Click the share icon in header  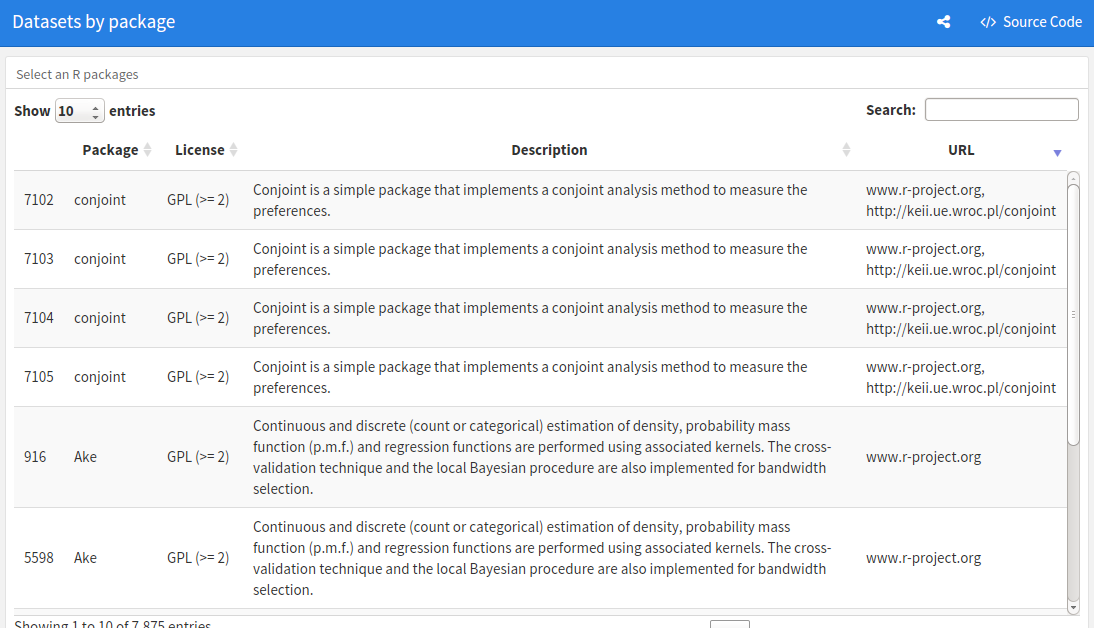943,22
